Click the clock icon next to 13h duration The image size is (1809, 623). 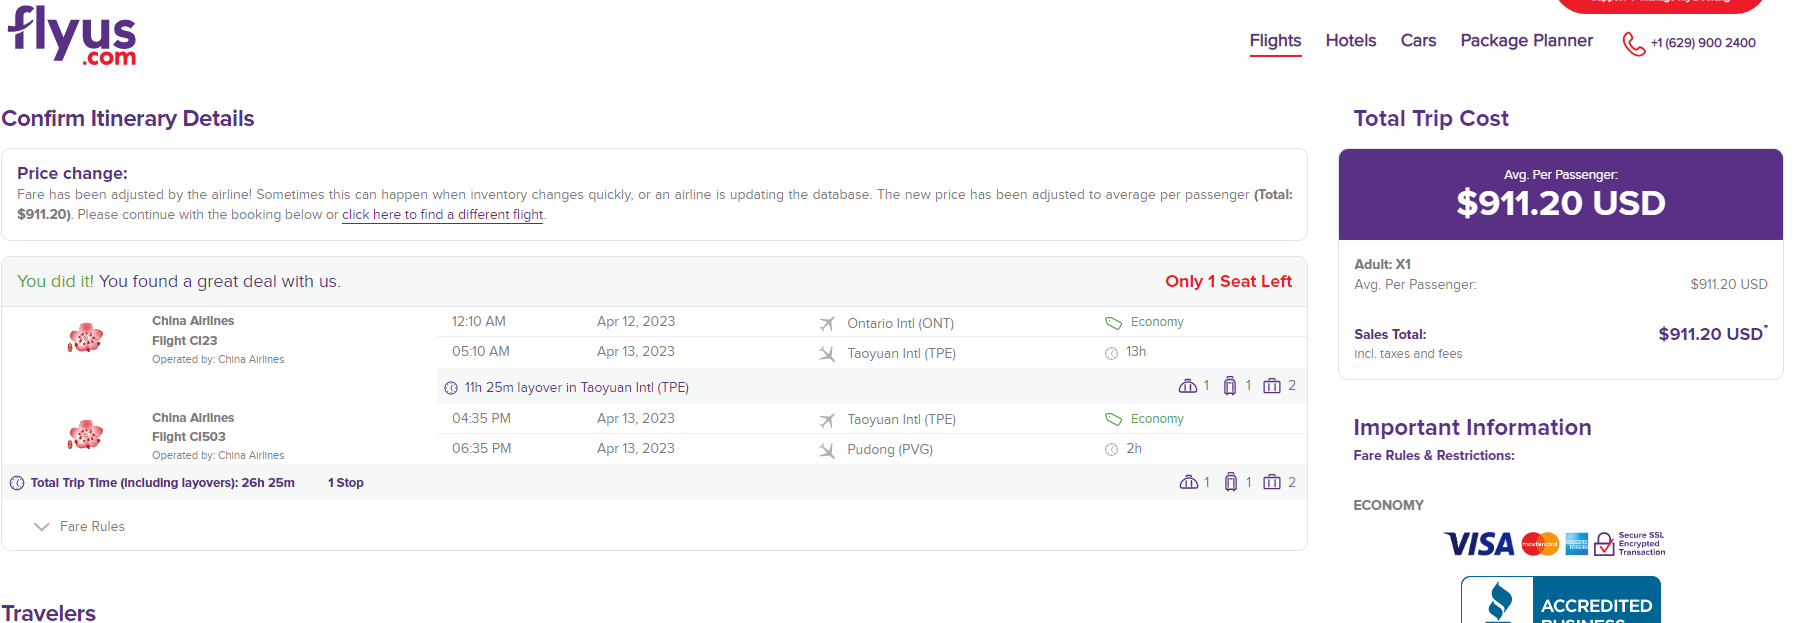coord(1111,353)
